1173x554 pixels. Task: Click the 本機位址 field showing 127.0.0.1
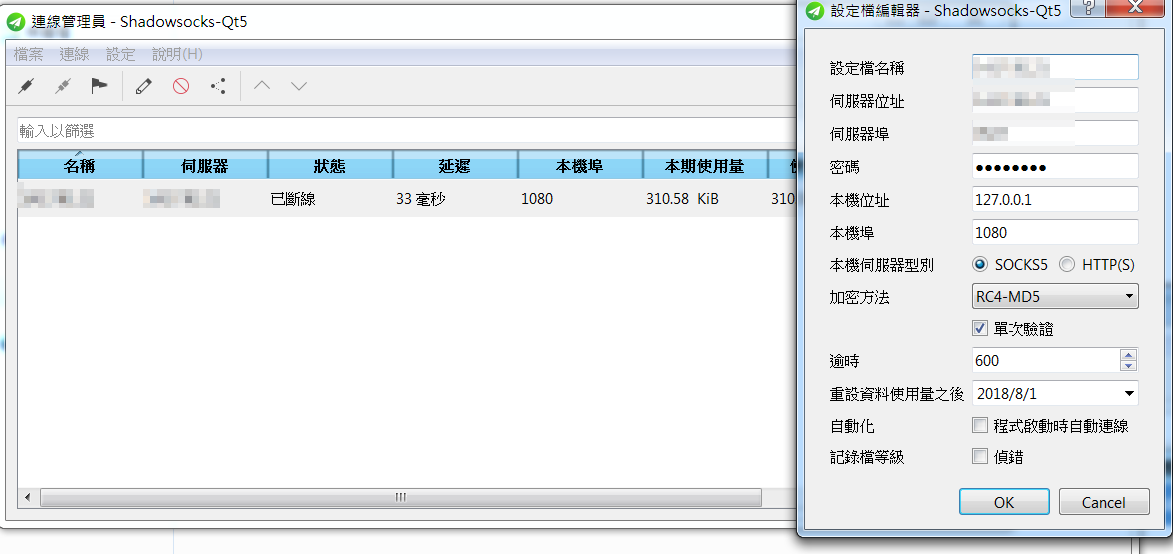tap(1055, 199)
